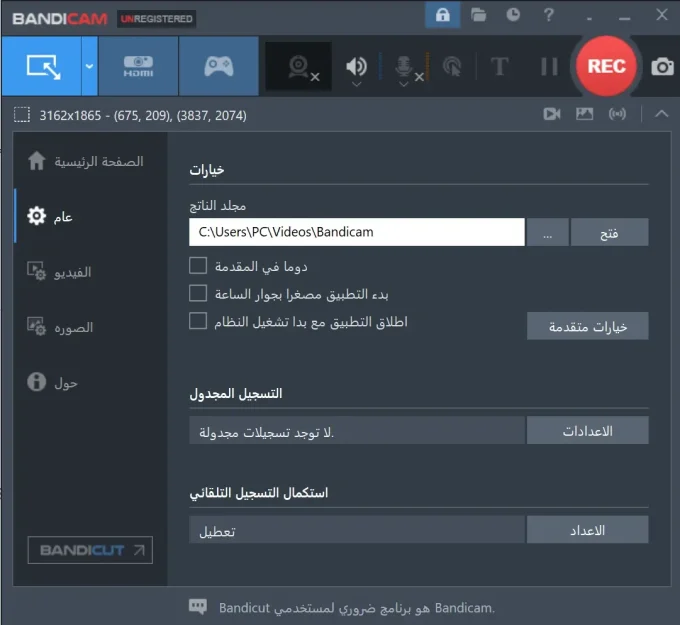Take a screenshot with camera icon
Screen dimensions: 680x625
662,67
